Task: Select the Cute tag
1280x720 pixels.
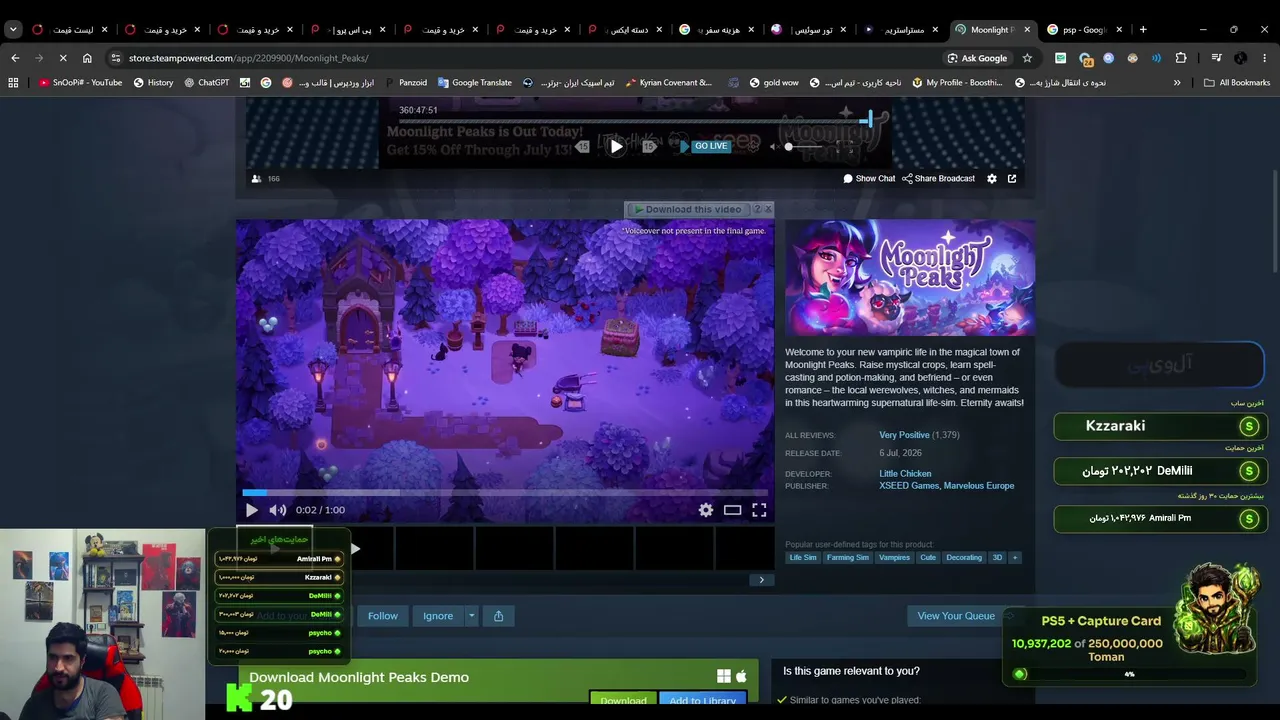Action: point(928,558)
